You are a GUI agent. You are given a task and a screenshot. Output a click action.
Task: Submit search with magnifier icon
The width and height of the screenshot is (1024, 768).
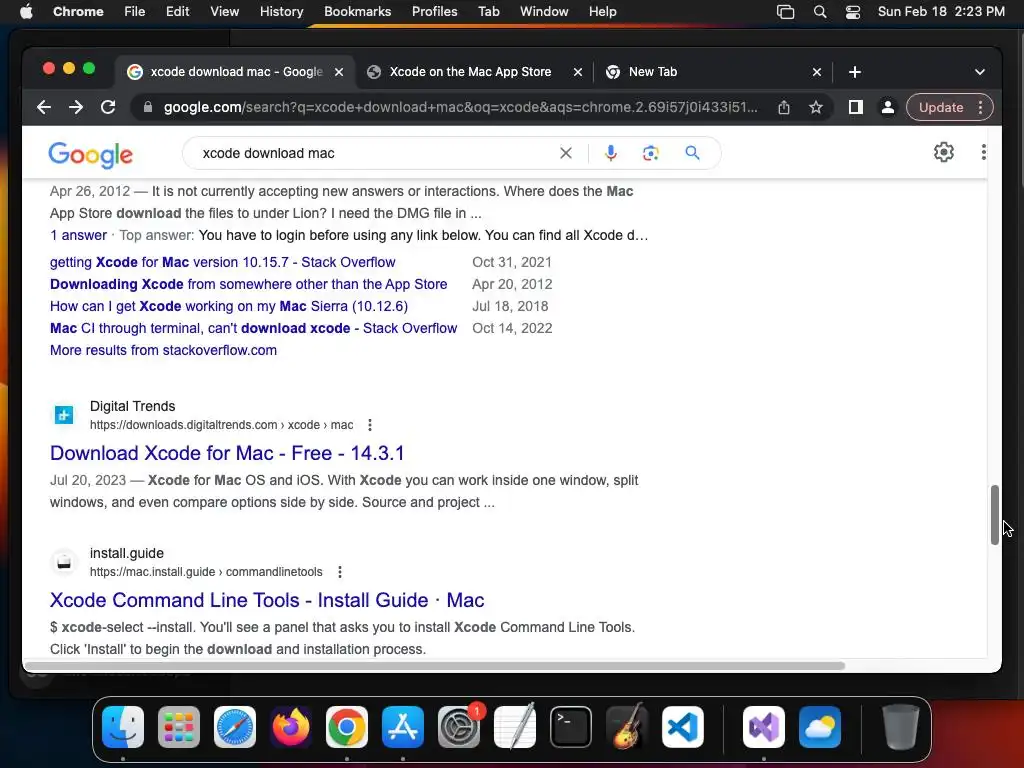692,153
